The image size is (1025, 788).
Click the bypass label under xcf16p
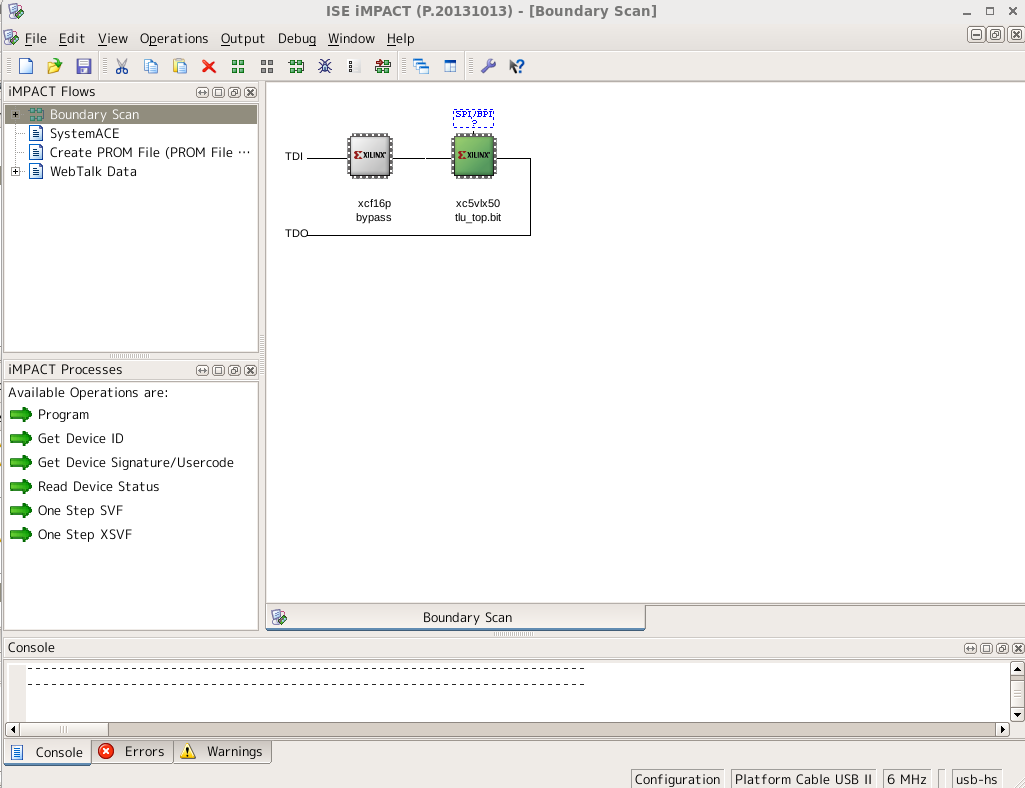(374, 217)
